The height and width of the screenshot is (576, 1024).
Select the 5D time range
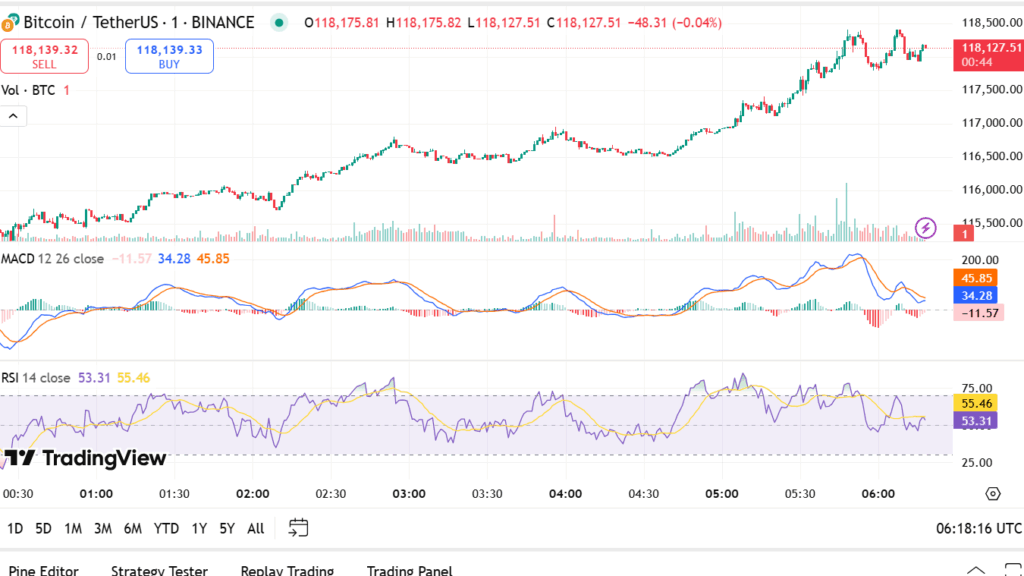[43, 528]
